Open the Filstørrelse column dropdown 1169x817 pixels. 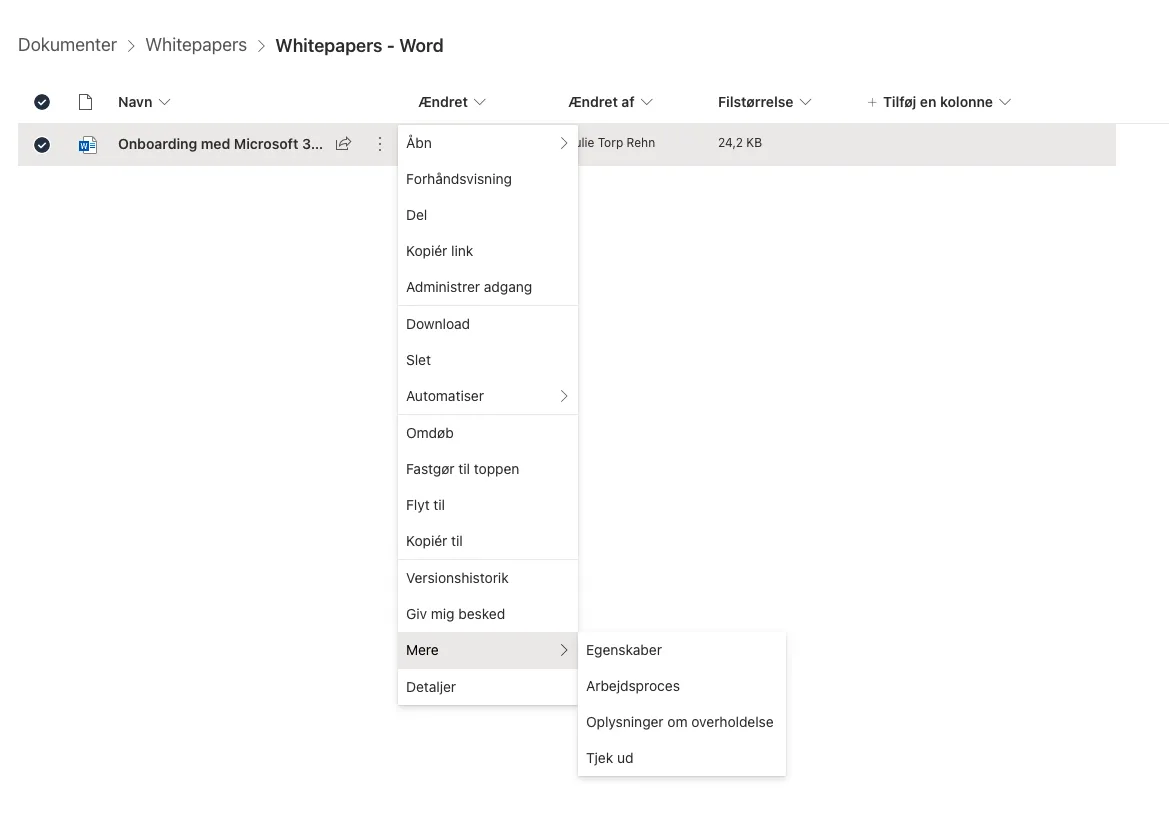764,102
